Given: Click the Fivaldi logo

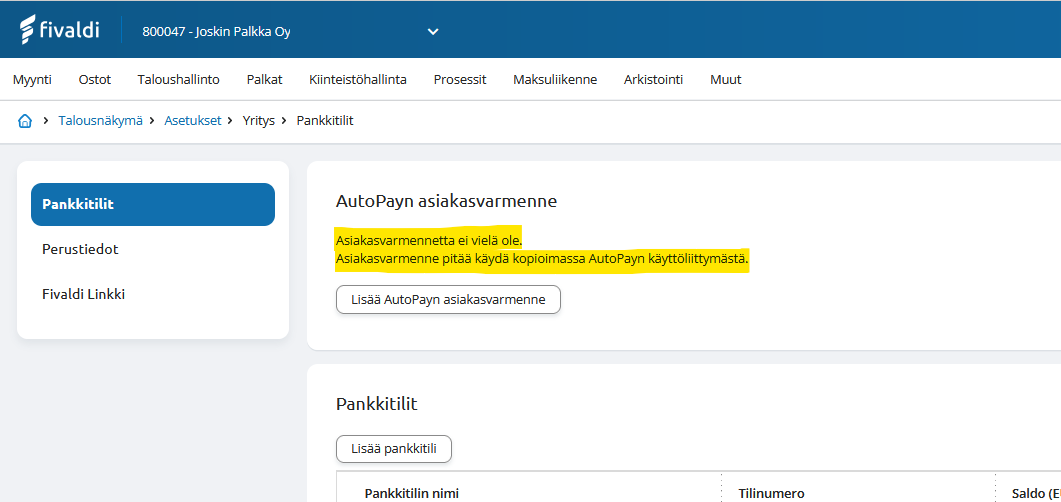Looking at the screenshot, I should (59, 30).
